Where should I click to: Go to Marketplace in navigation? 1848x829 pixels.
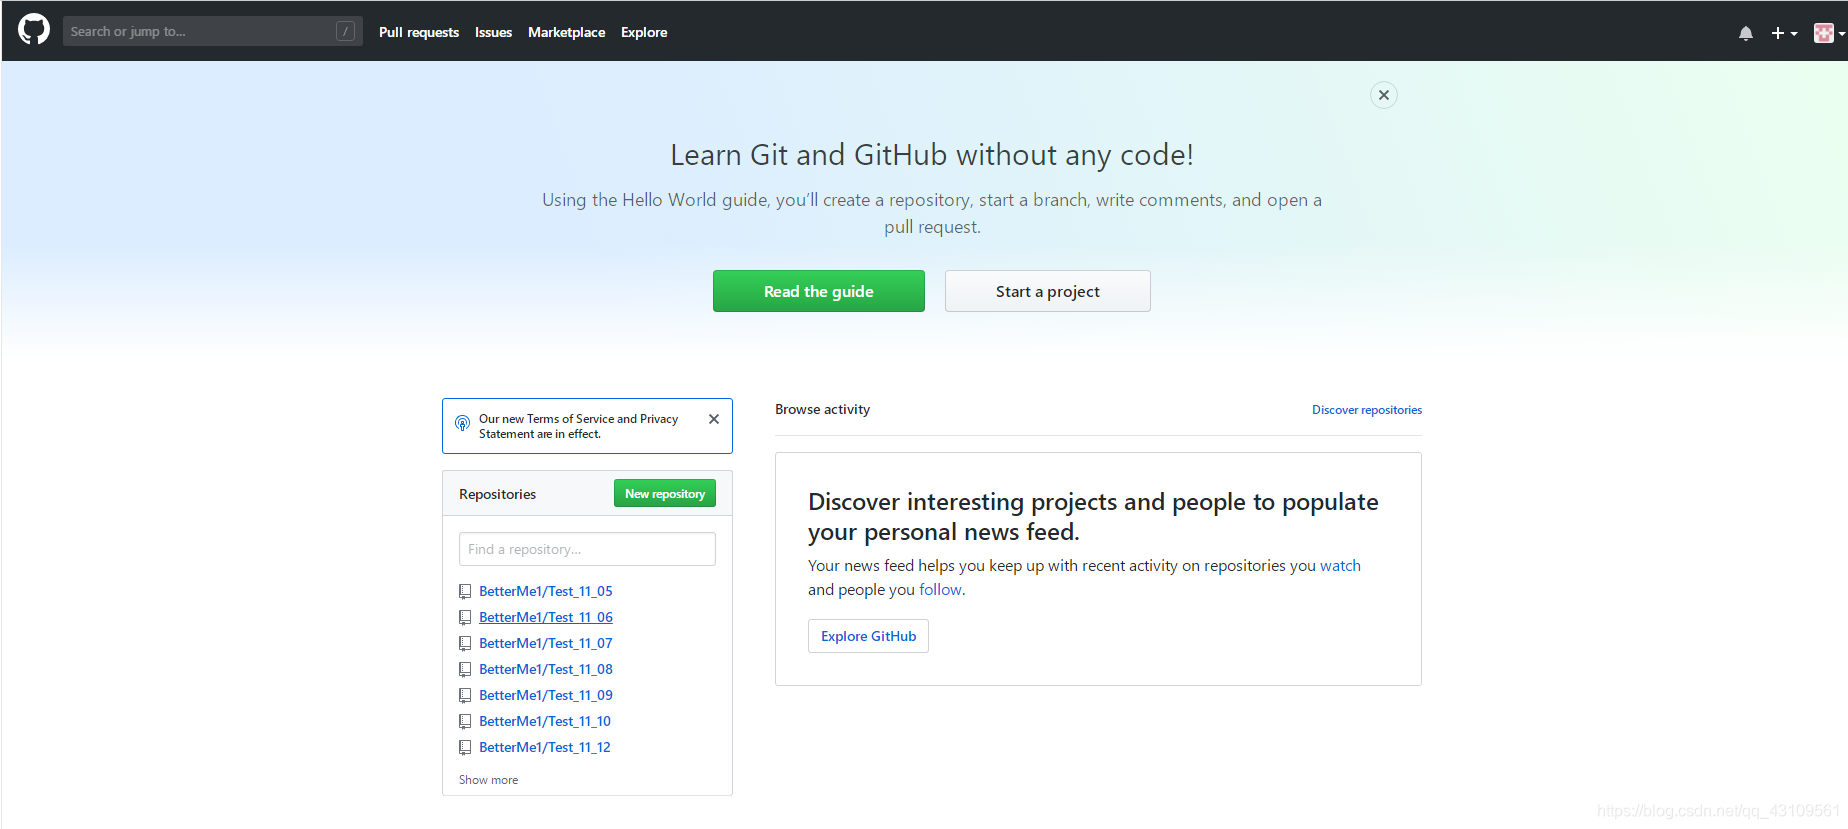566,32
